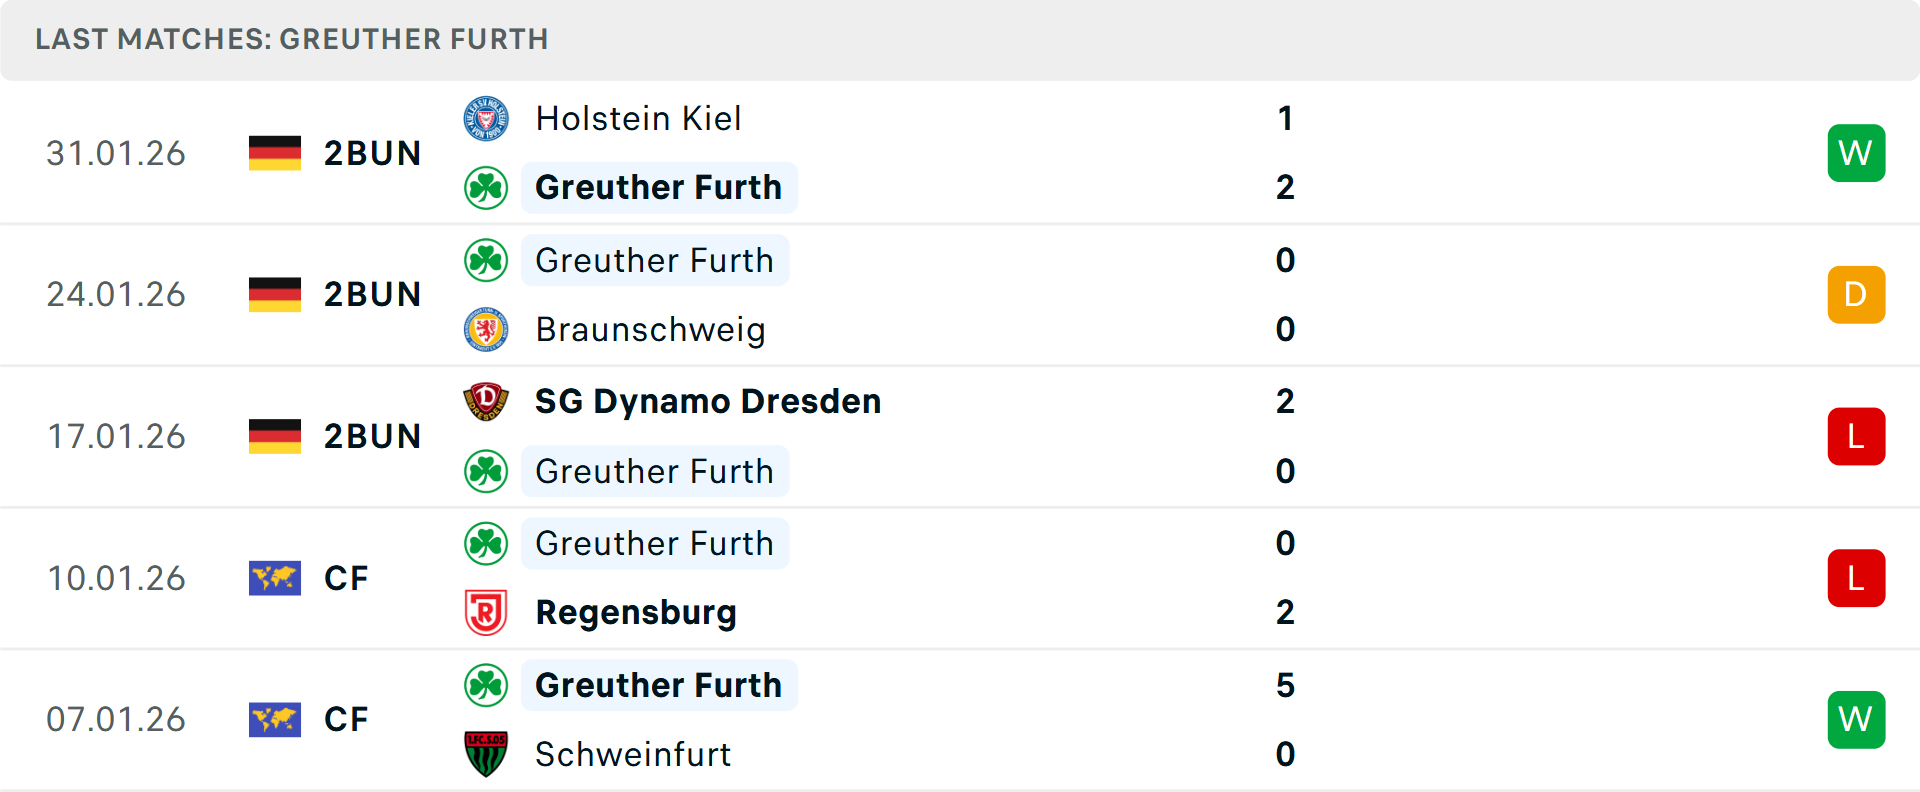Click the green W badge for the Holstein Kiel match
This screenshot has width=1920, height=792.
pos(1856,153)
